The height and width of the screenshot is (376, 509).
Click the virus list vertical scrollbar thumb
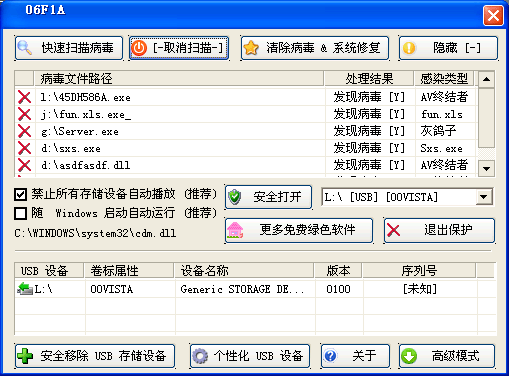tap(486, 117)
